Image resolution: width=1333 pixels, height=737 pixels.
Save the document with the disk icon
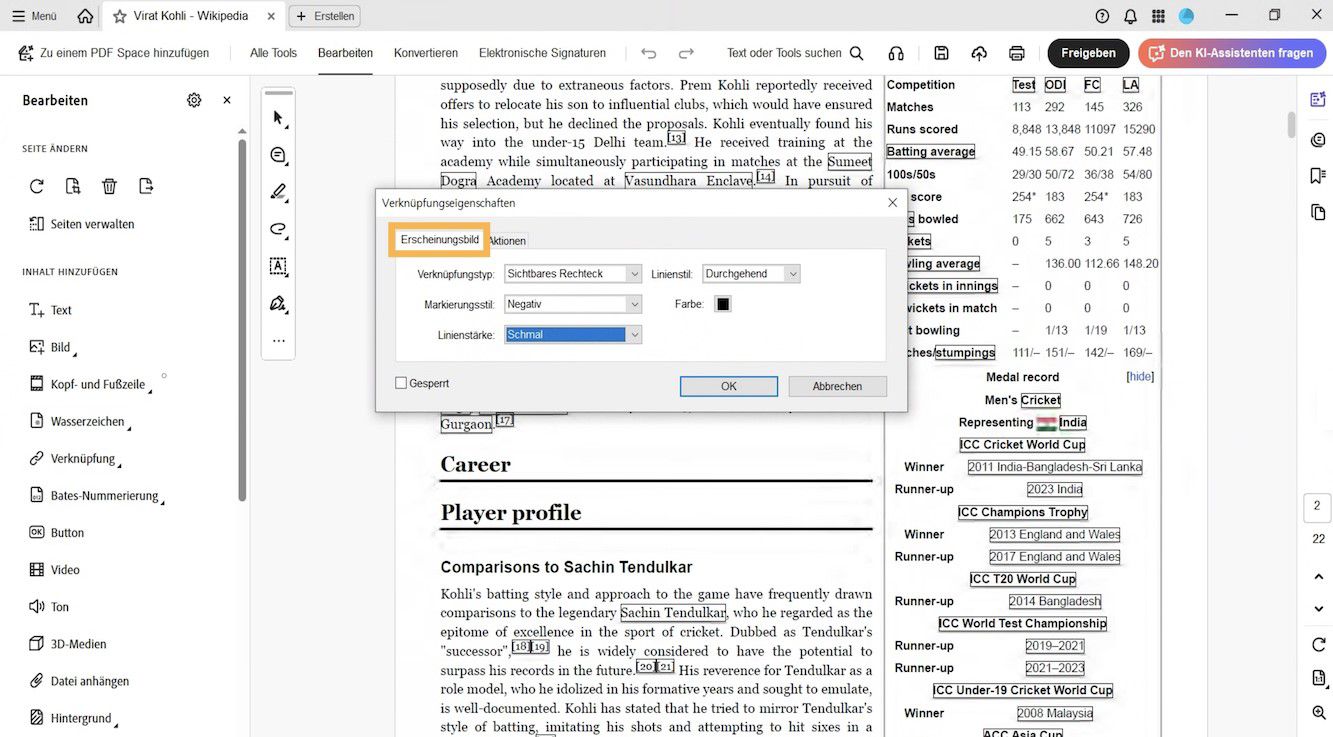point(941,53)
